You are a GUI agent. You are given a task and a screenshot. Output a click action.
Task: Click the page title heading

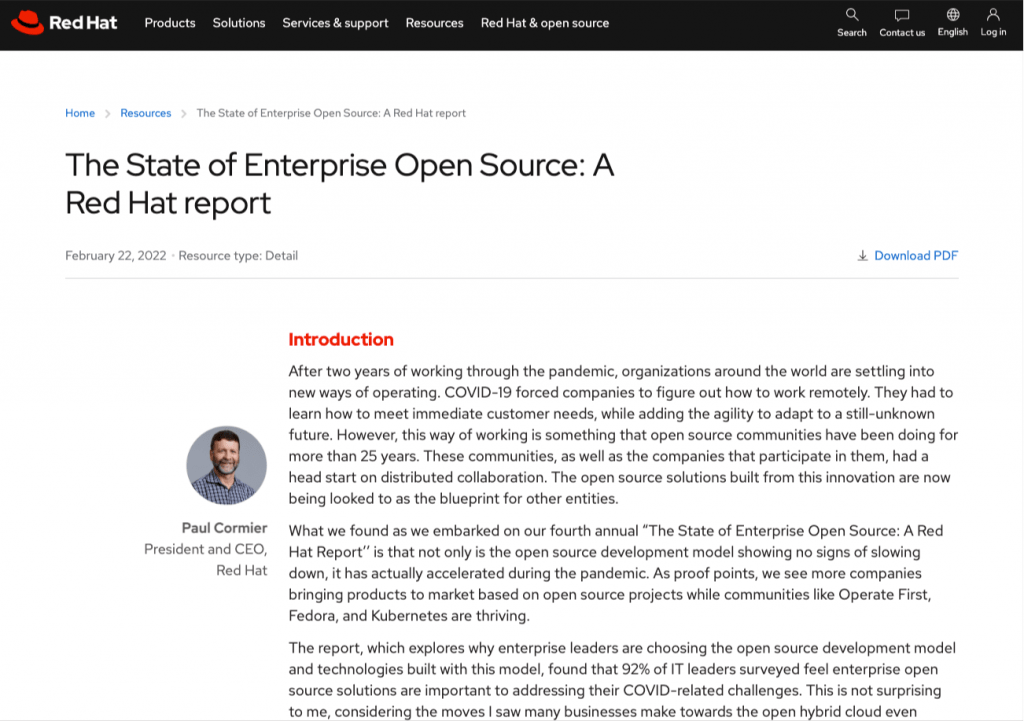point(340,184)
